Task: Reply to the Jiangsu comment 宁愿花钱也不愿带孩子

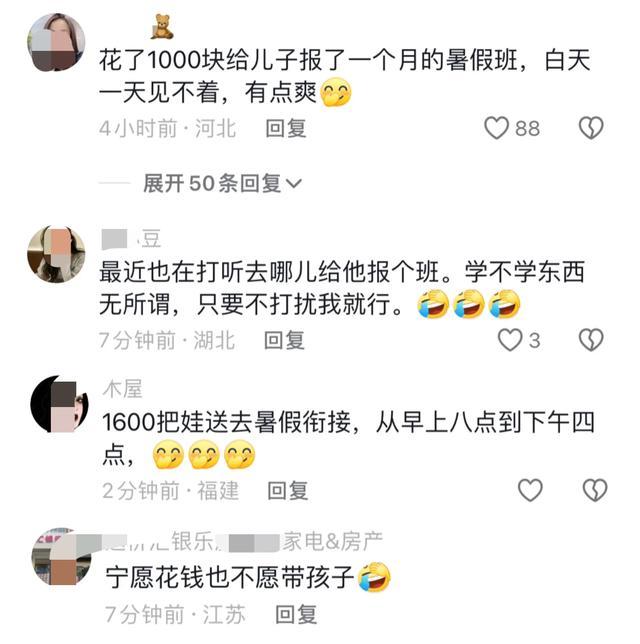Action: 296,614
